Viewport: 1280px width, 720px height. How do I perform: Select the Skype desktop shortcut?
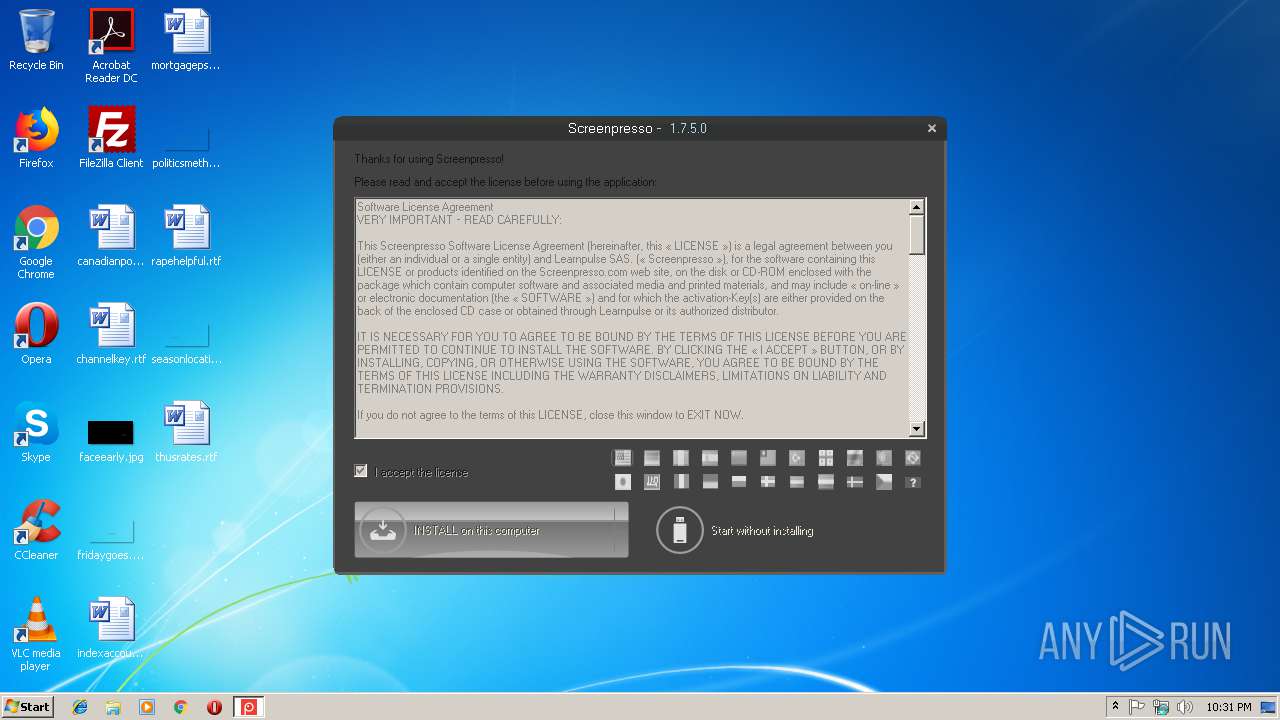[x=36, y=432]
